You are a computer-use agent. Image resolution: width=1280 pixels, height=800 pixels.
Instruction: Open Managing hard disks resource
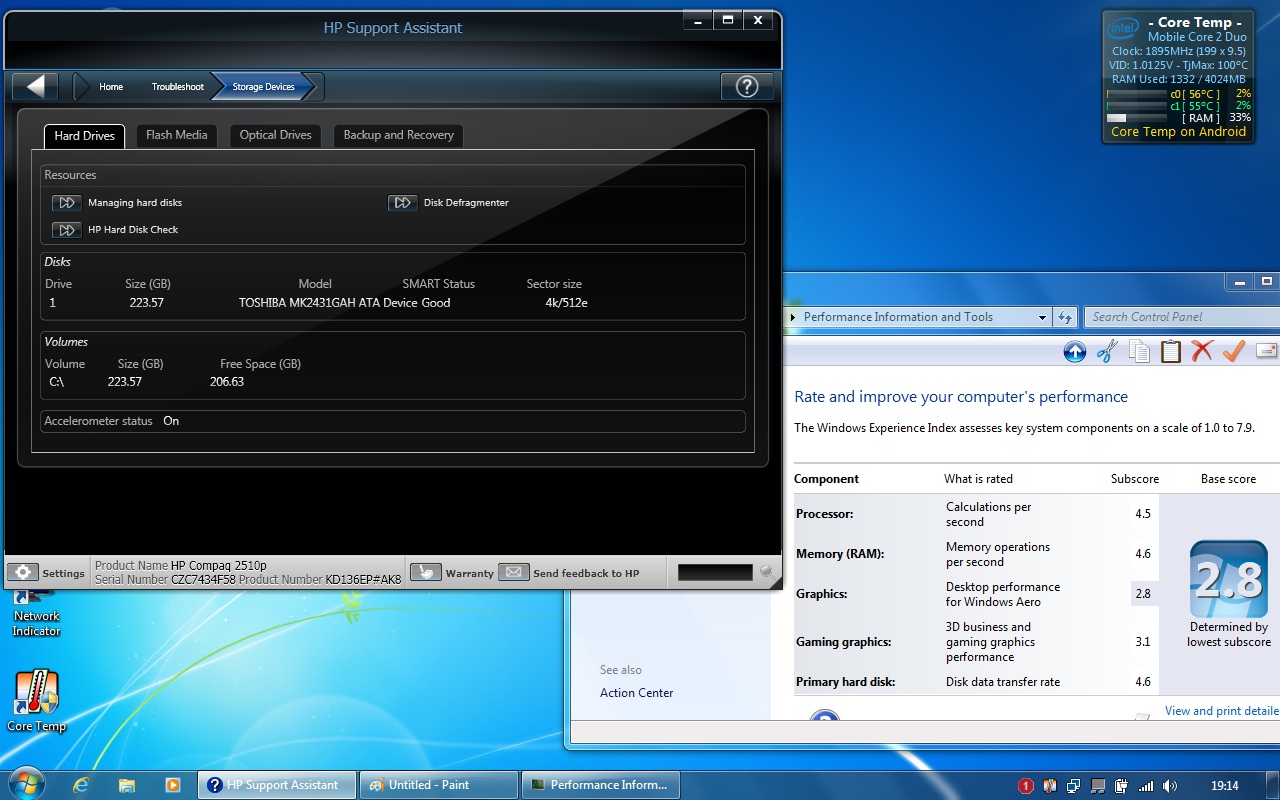pyautogui.click(x=117, y=202)
